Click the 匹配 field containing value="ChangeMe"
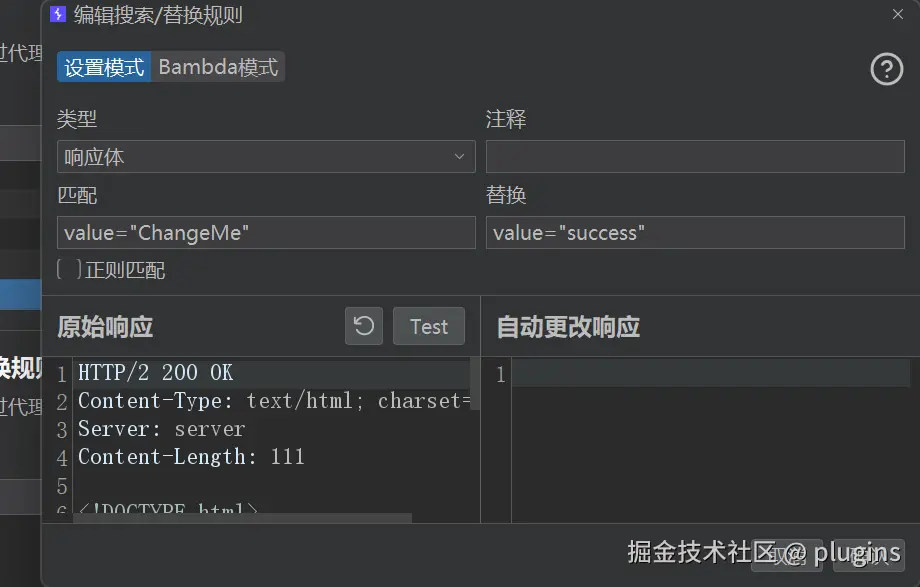The width and height of the screenshot is (920, 587). click(265, 233)
